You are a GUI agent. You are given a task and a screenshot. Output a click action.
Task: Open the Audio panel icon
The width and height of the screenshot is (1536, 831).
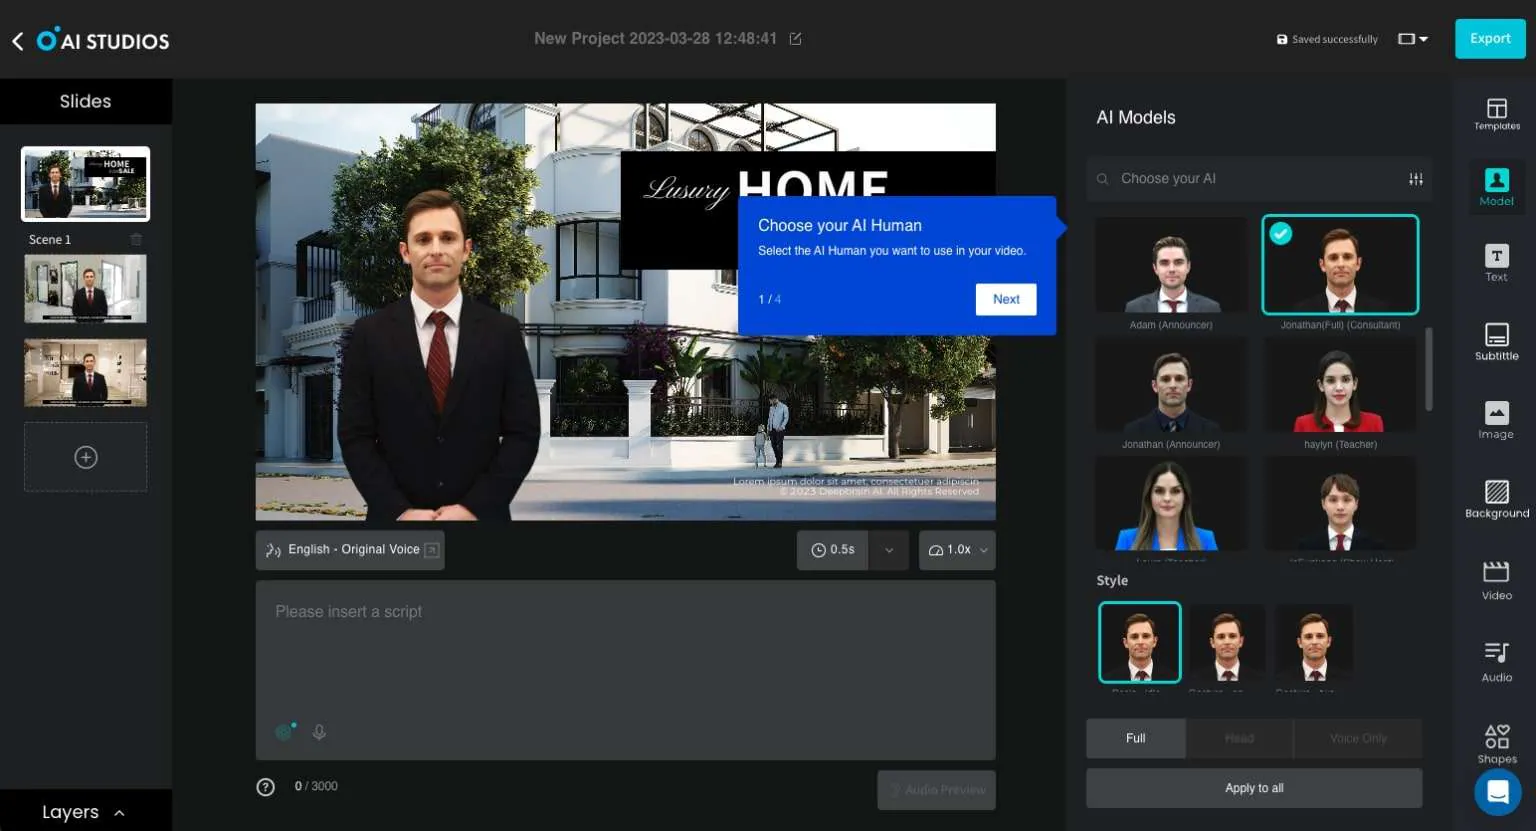click(1496, 661)
